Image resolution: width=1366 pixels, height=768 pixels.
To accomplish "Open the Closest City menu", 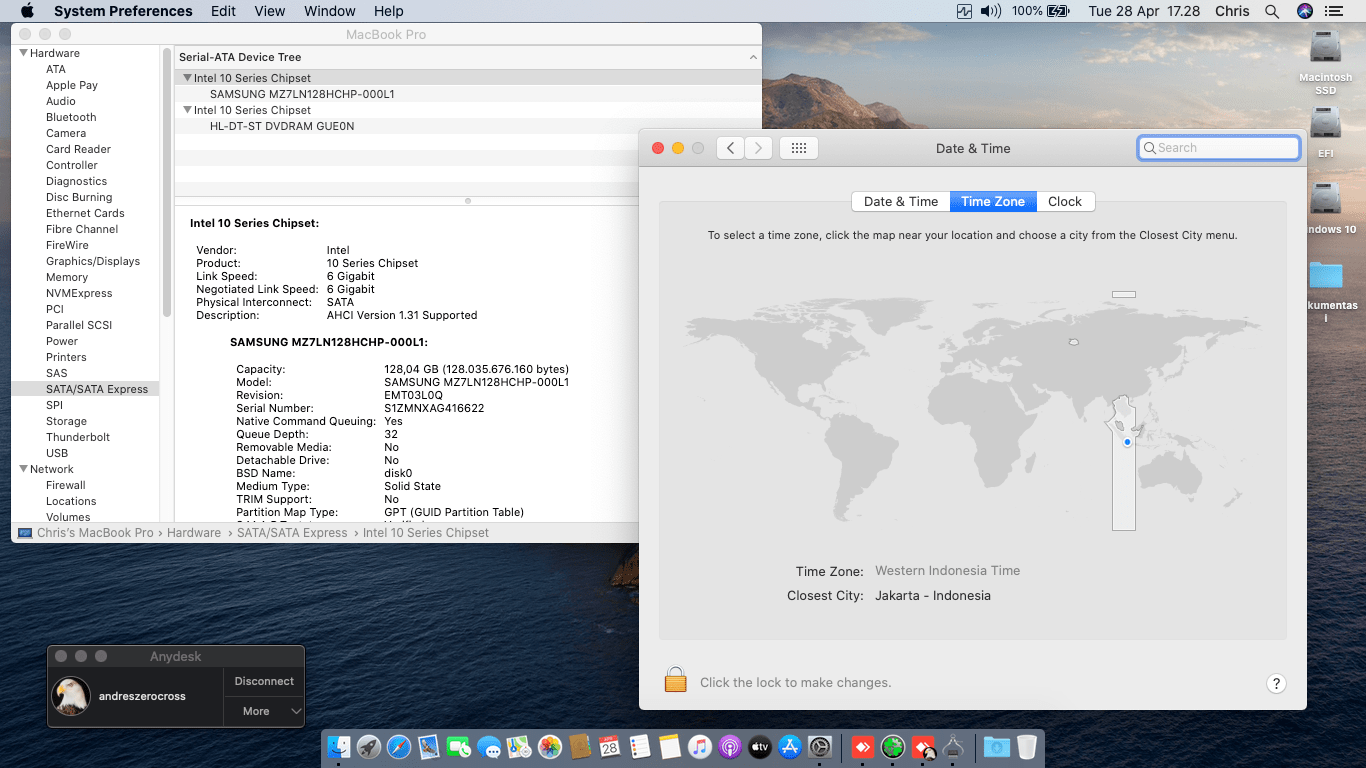I will [x=933, y=596].
